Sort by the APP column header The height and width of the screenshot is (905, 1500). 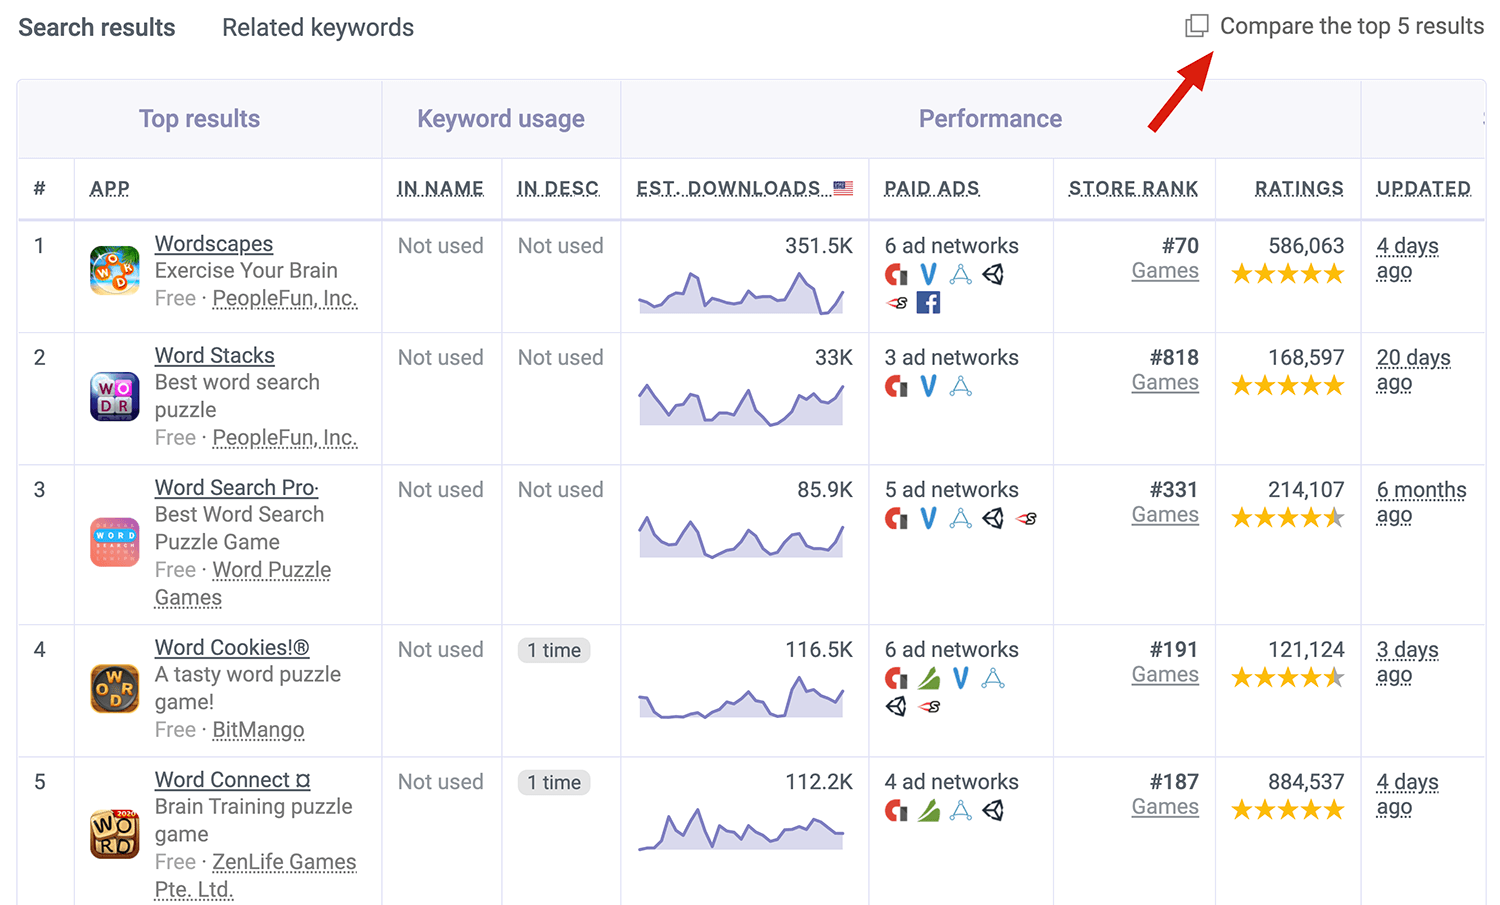point(110,188)
